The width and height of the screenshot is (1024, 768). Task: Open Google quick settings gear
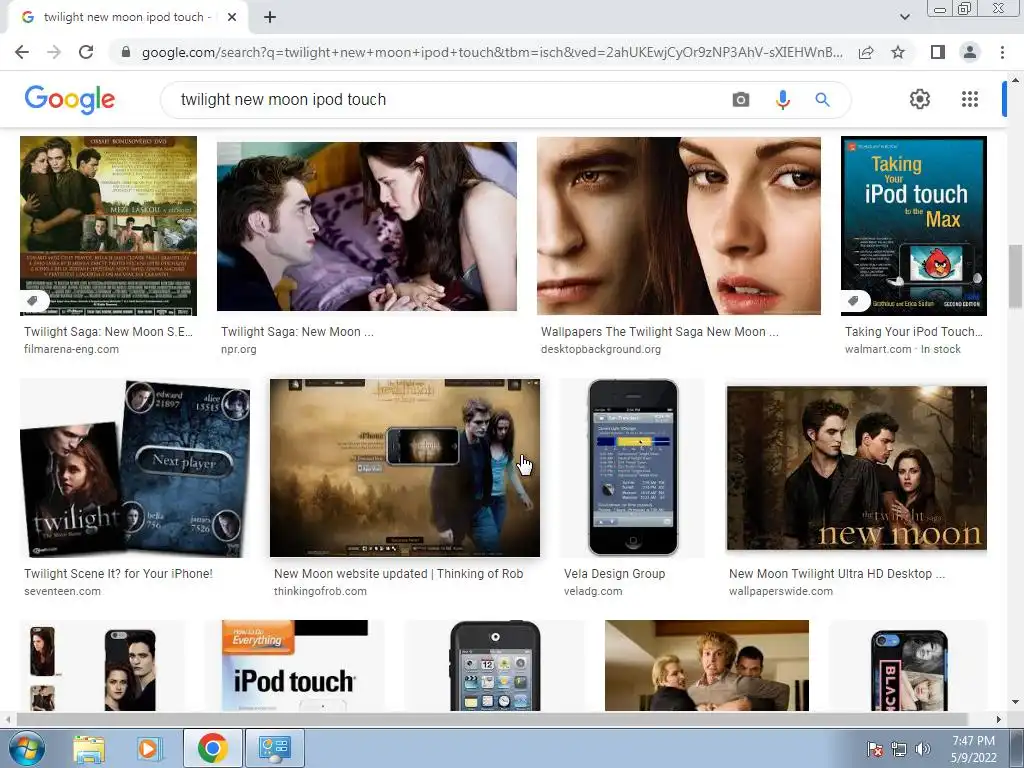(x=920, y=99)
